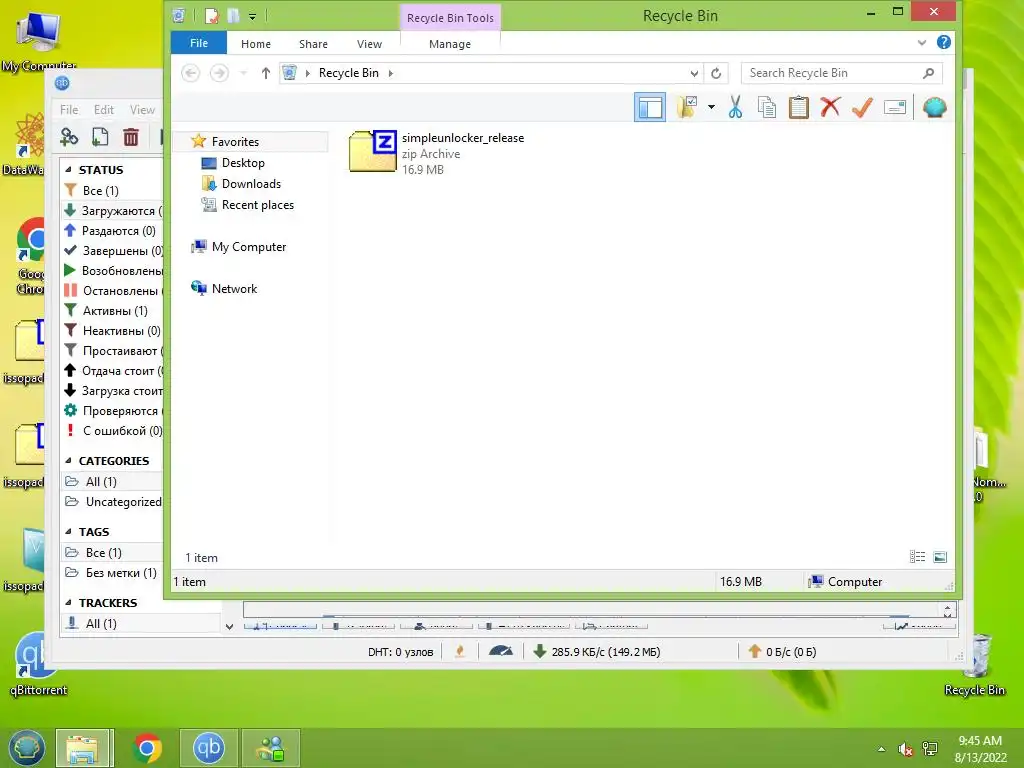Image resolution: width=1024 pixels, height=768 pixels.
Task: Go up one folder level
Action: pyautogui.click(x=265, y=73)
